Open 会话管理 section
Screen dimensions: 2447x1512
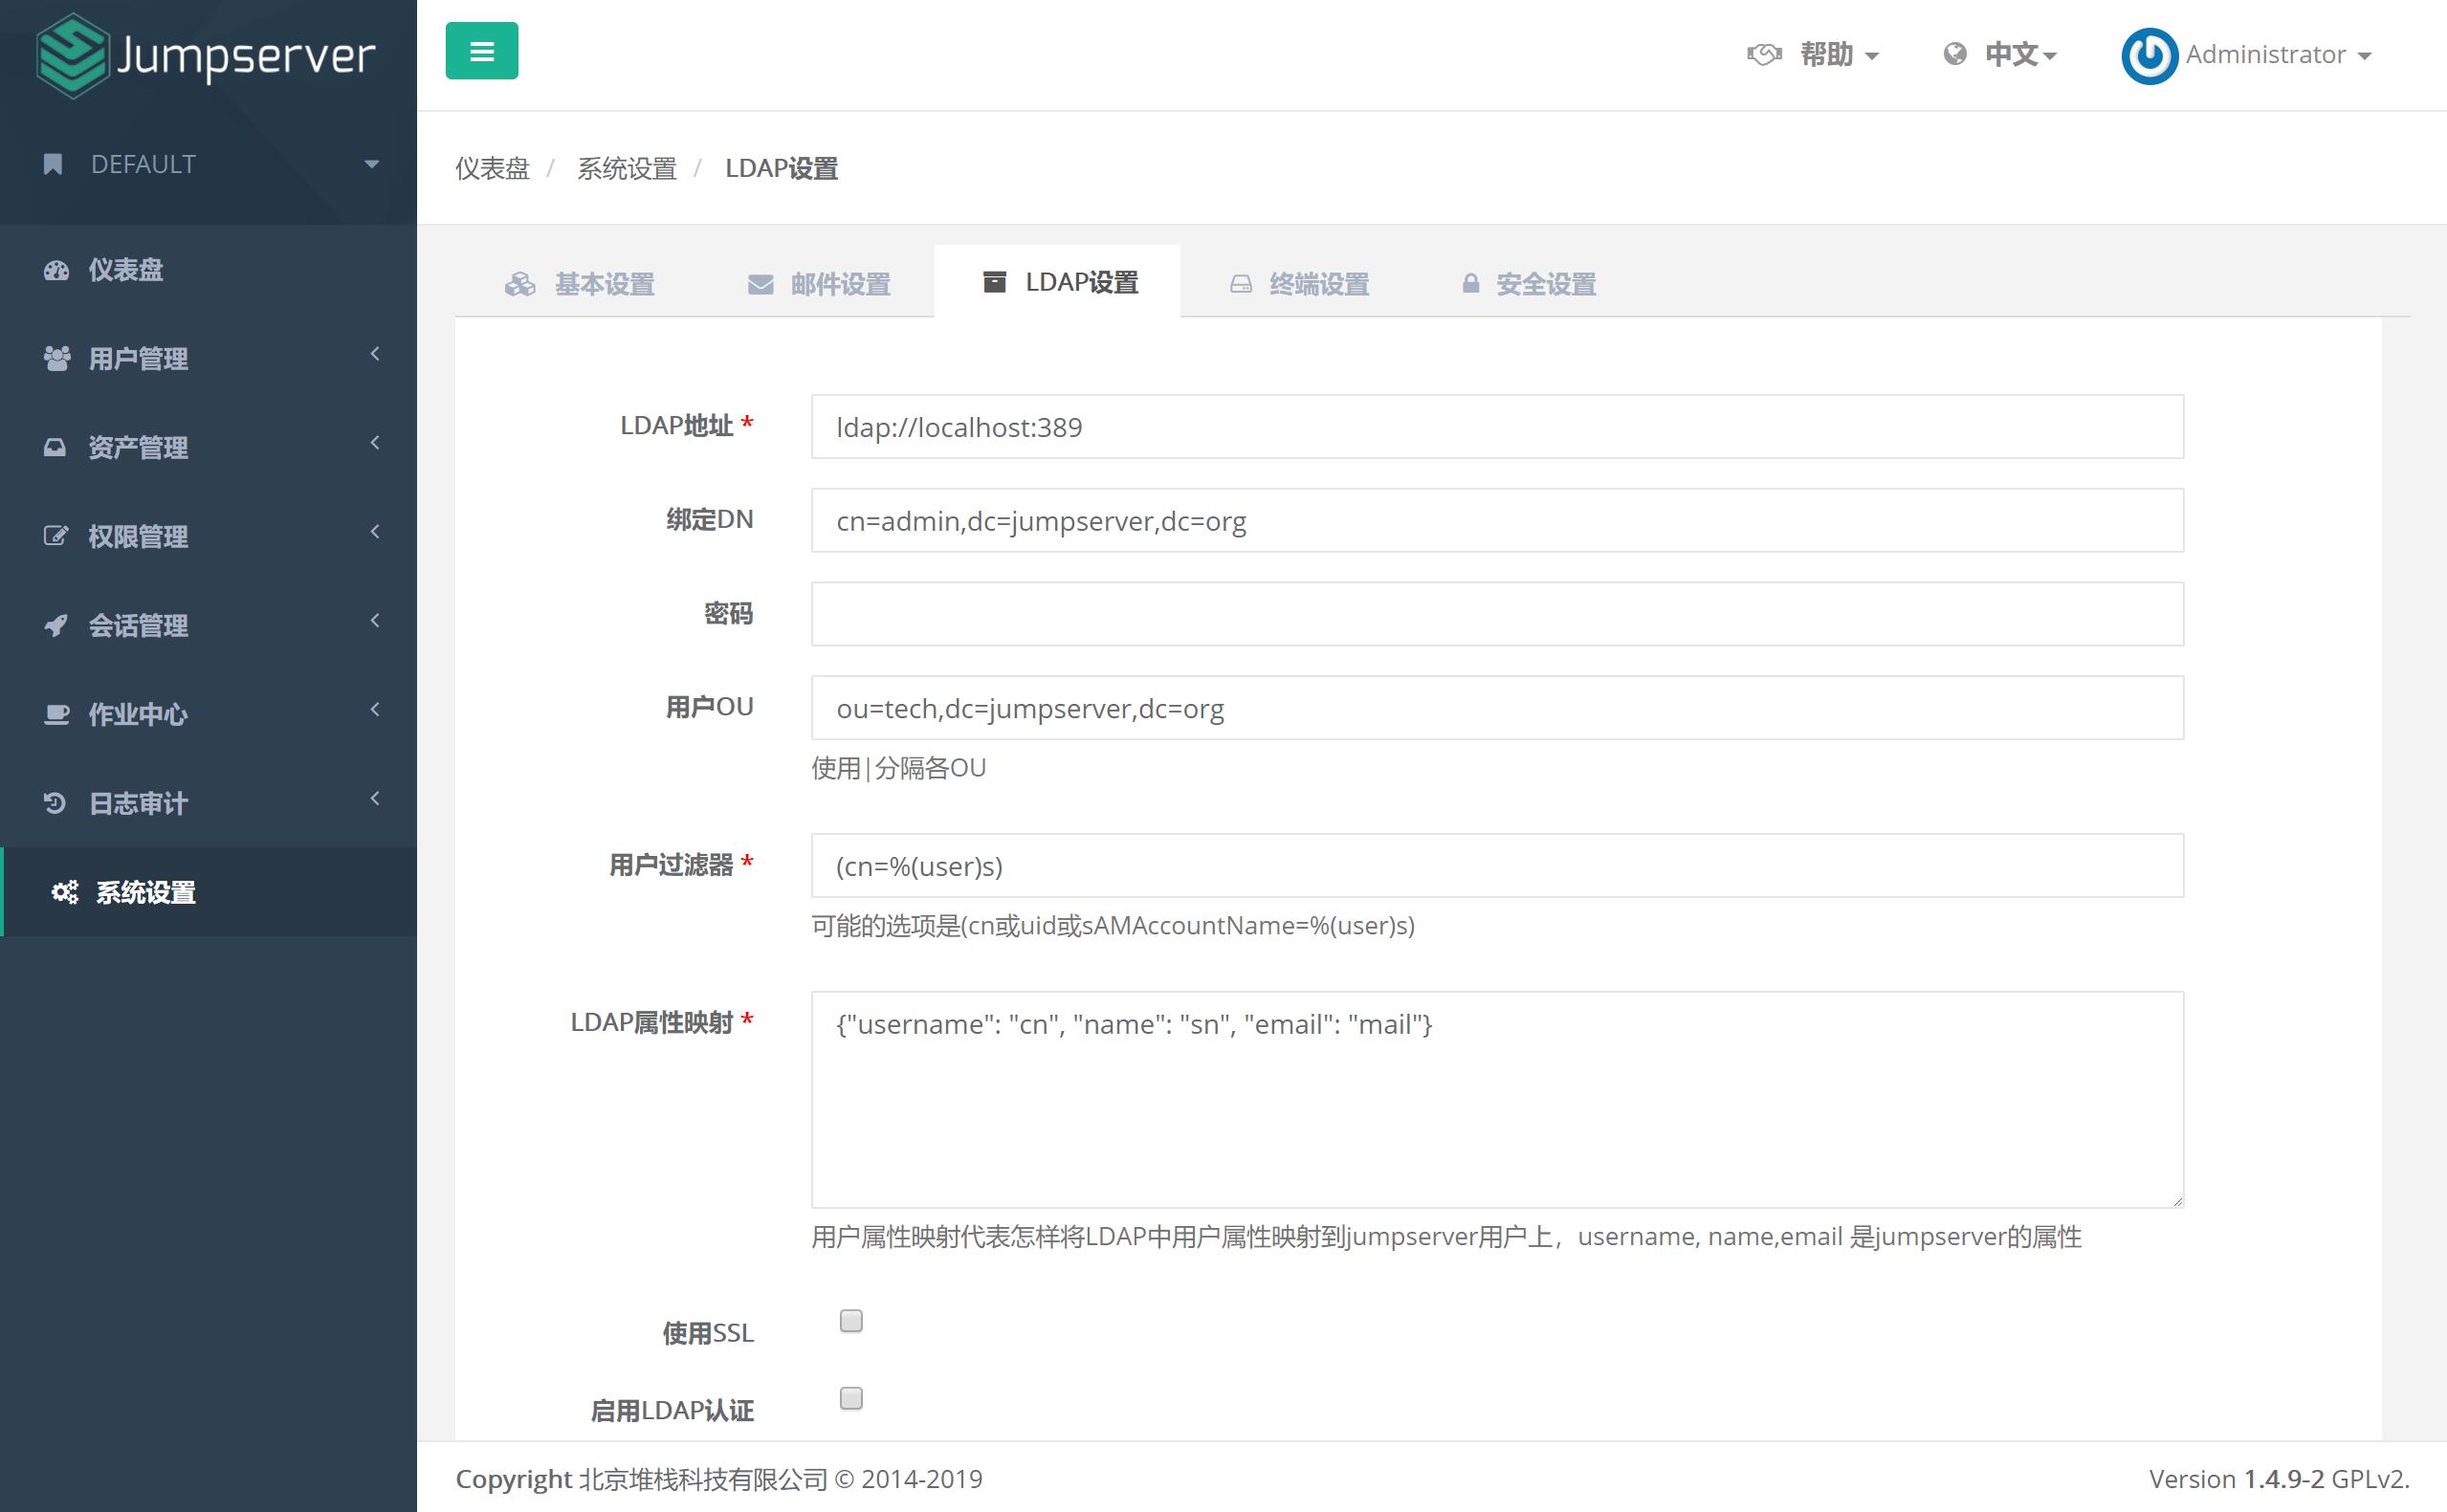point(208,625)
